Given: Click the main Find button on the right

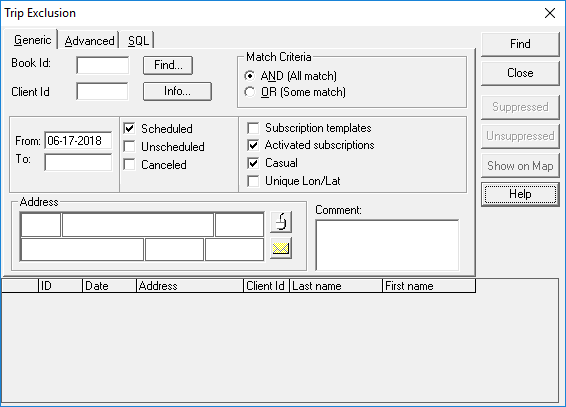Looking at the screenshot, I should pos(520,44).
